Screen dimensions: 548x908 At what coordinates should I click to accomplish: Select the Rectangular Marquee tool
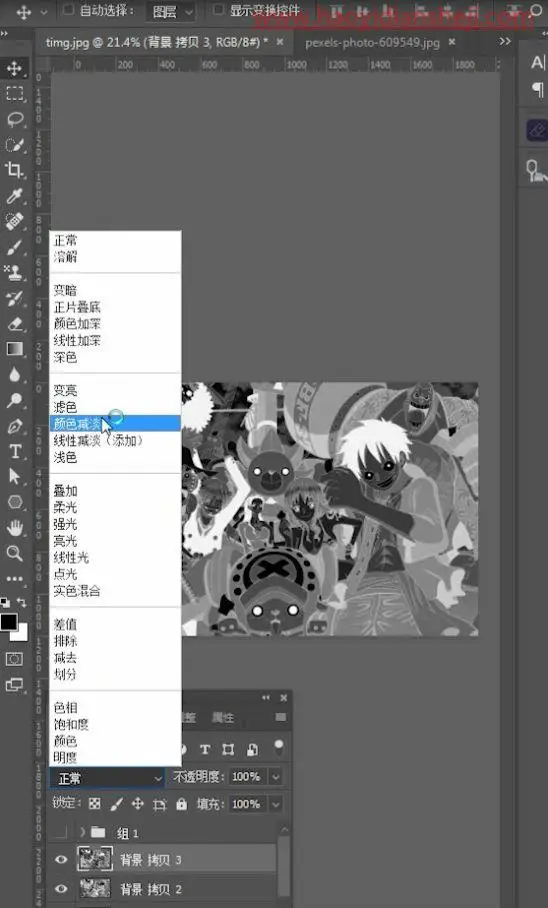(14, 94)
